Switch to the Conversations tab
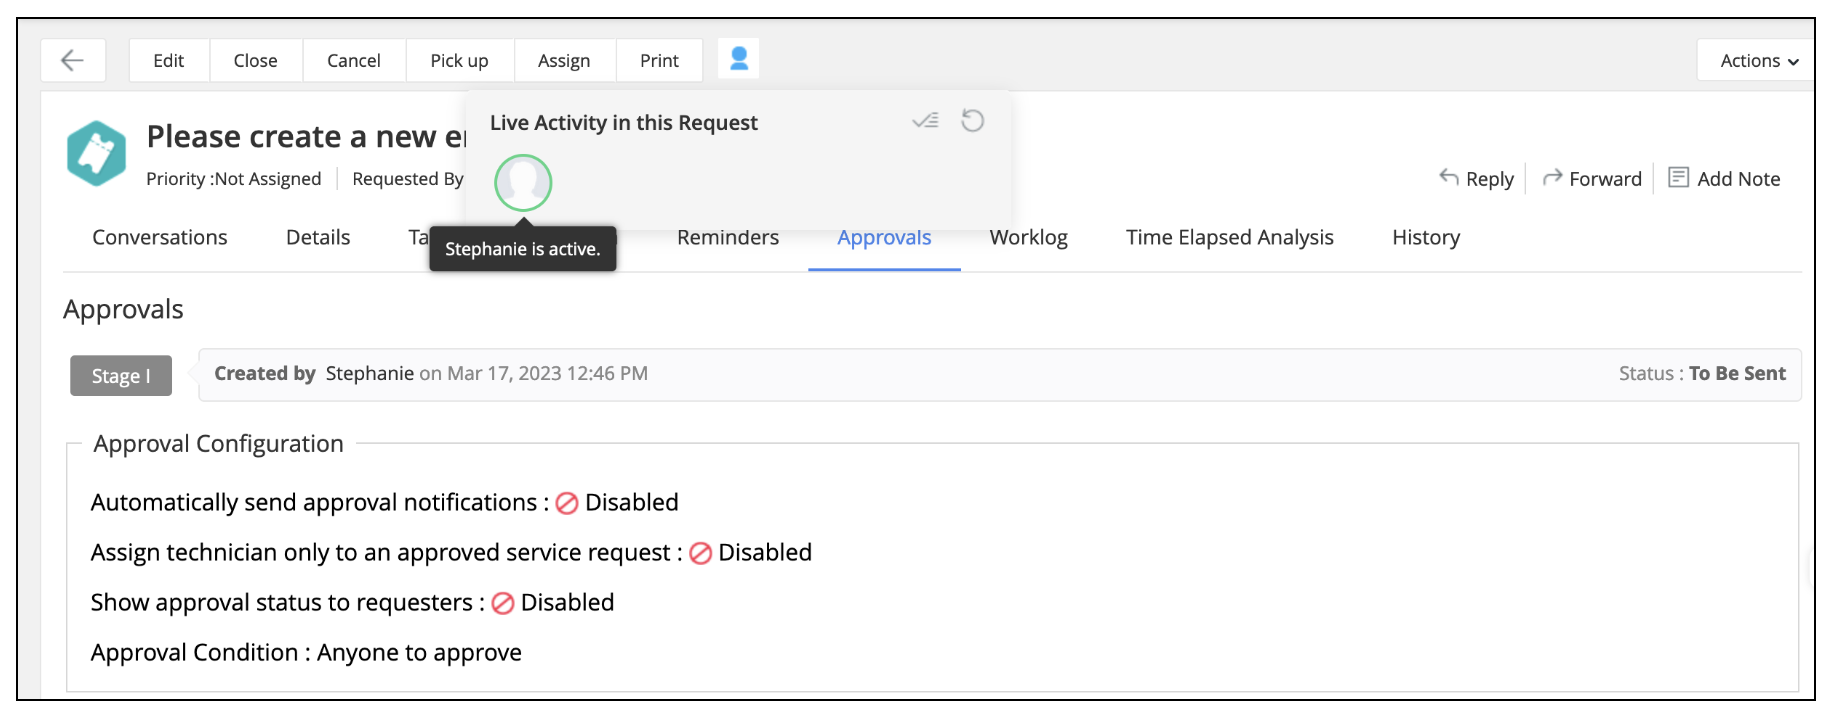1830x716 pixels. coord(160,238)
